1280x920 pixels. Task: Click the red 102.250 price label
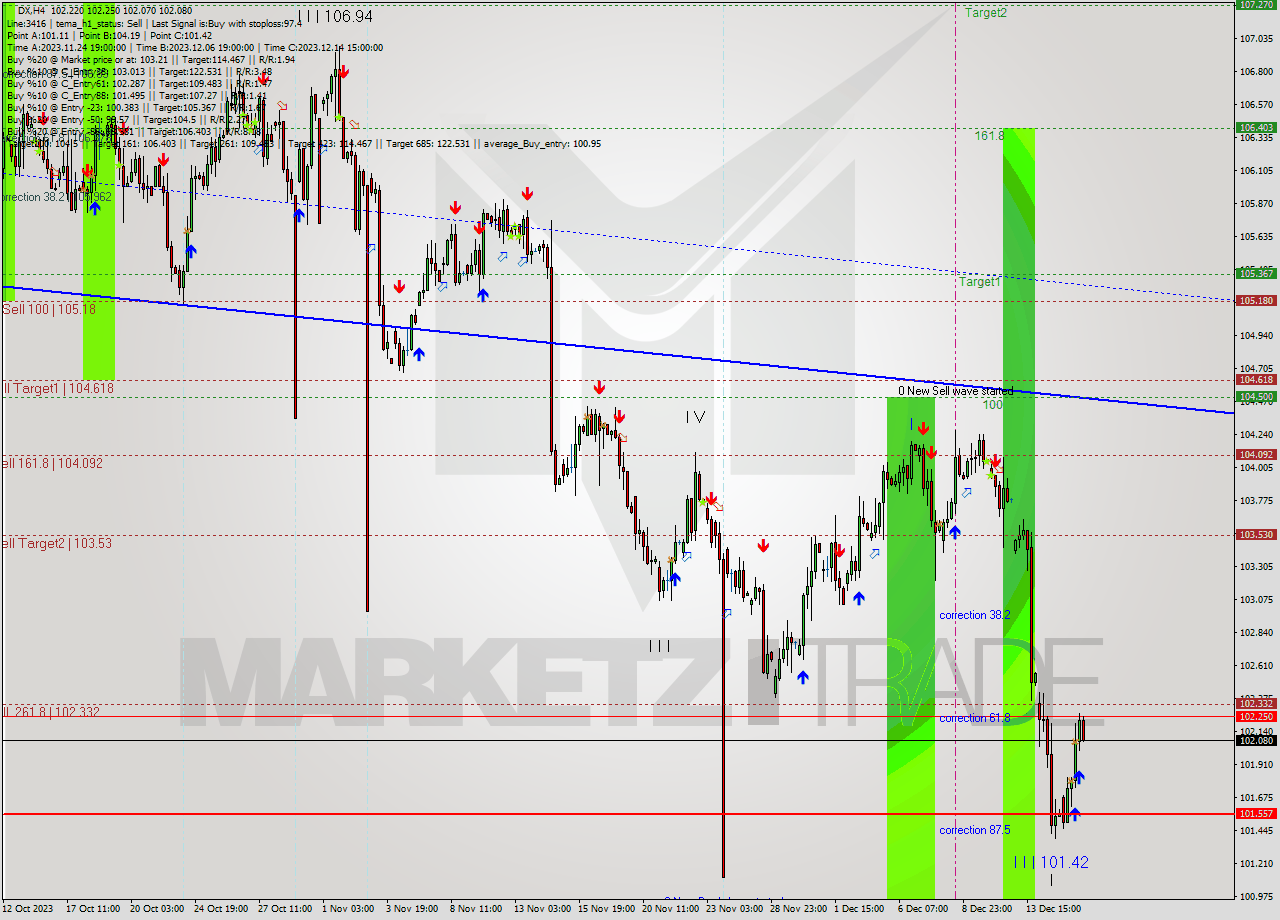[1257, 716]
